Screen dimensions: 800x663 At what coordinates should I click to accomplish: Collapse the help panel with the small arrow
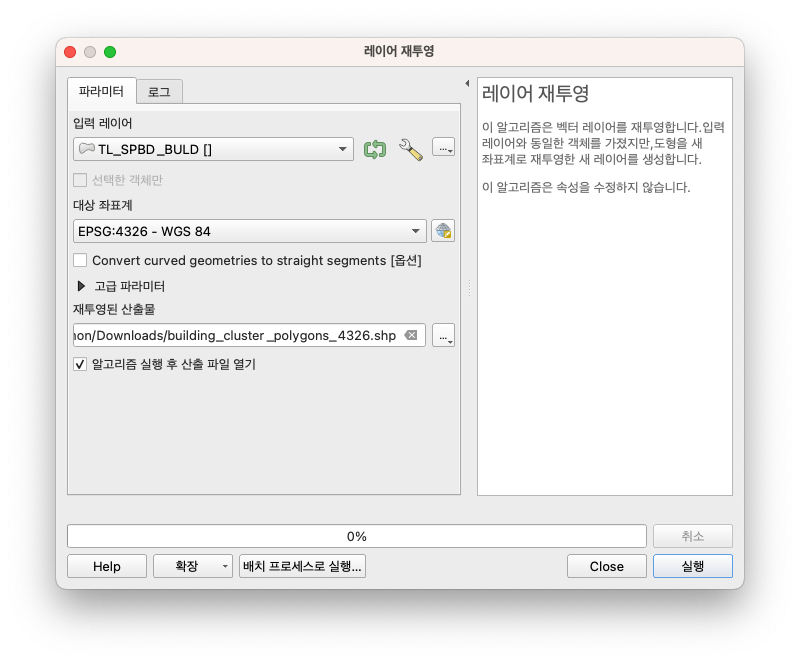tap(467, 83)
